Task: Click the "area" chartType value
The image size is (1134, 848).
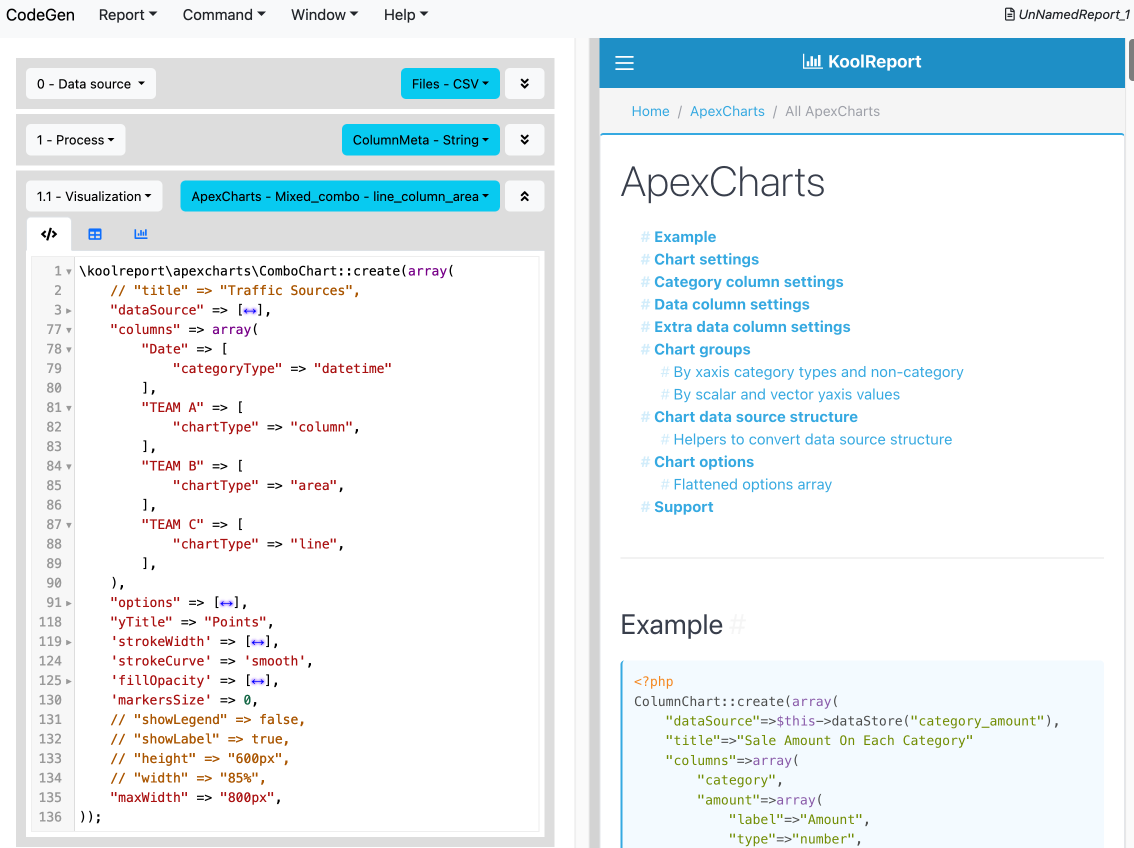Action: click(313, 486)
